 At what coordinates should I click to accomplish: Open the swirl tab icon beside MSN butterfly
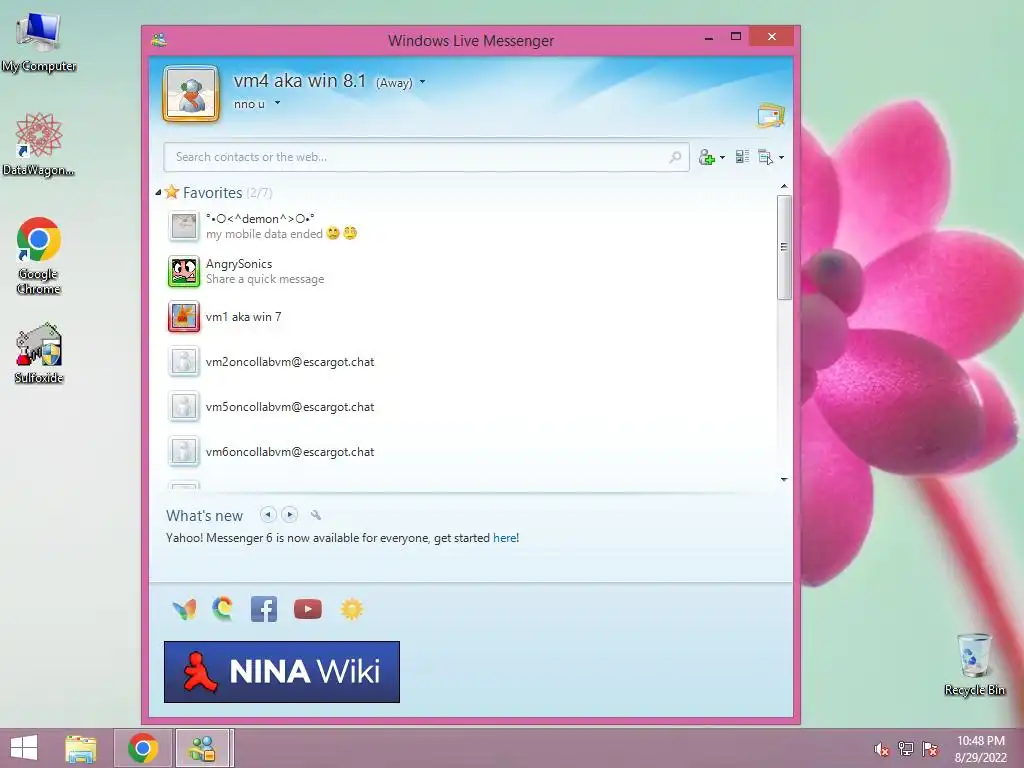click(223, 609)
